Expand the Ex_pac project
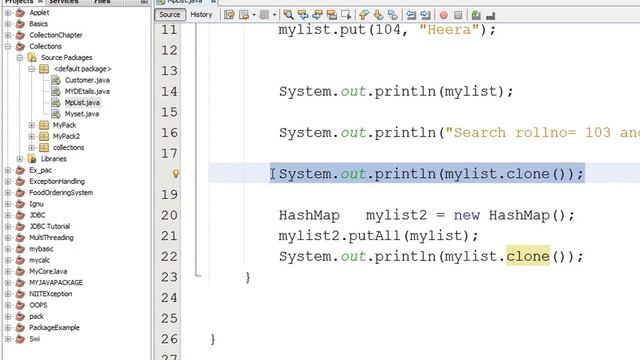 pyautogui.click(x=8, y=170)
